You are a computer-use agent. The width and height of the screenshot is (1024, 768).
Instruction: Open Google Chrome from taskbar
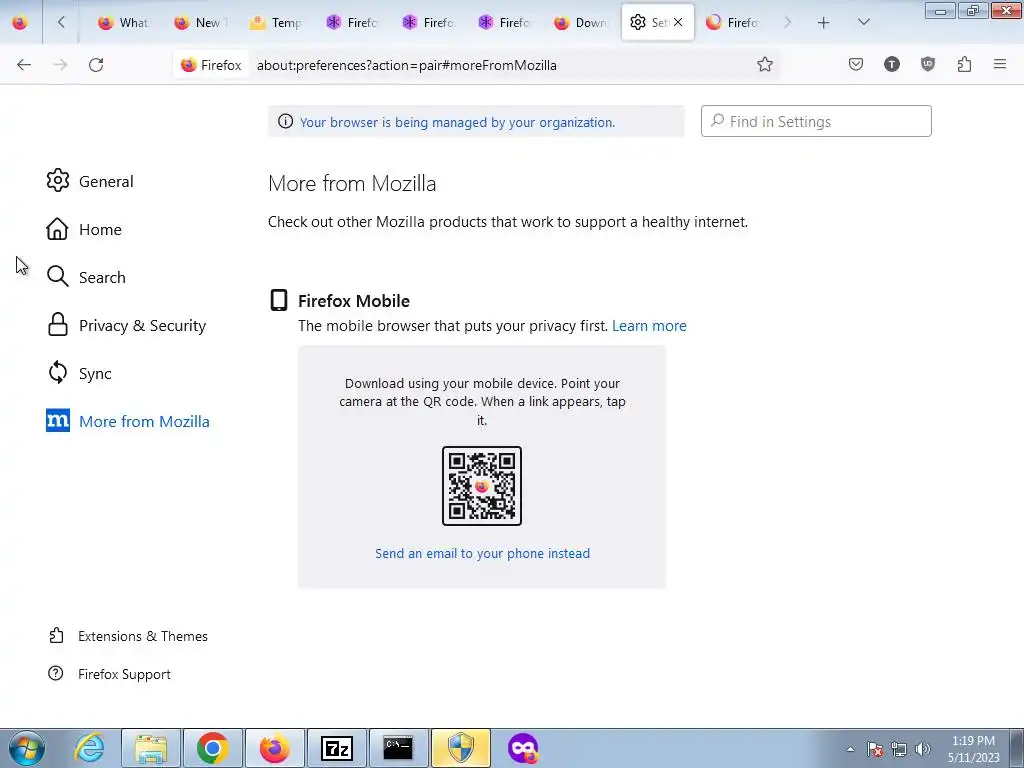tap(212, 748)
